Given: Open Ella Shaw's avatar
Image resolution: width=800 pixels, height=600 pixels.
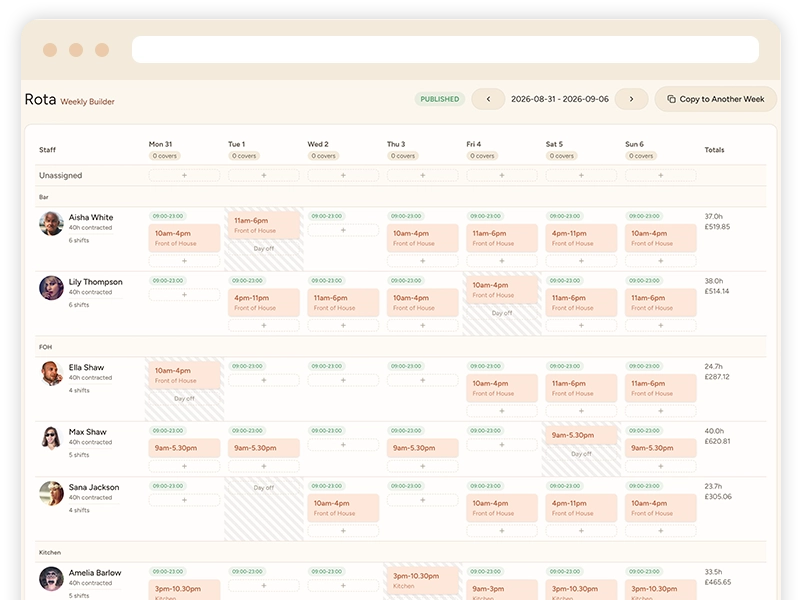Looking at the screenshot, I should click(52, 373).
